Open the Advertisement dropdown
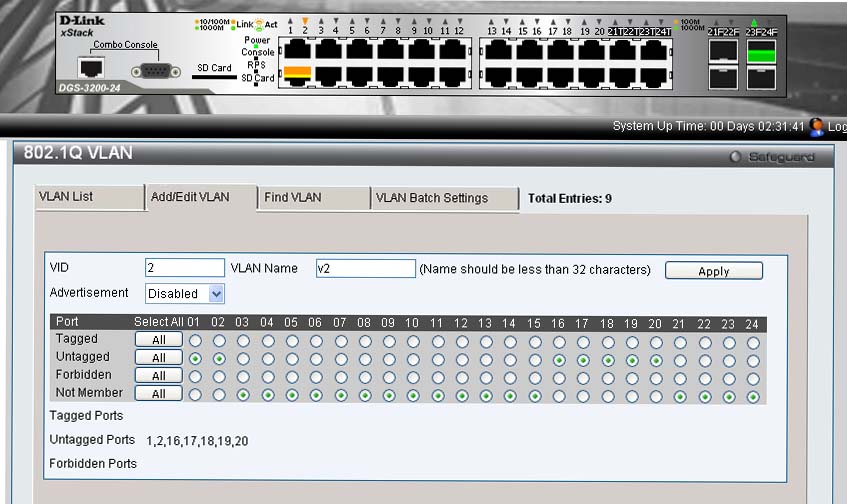The height and width of the screenshot is (504, 847). (185, 294)
